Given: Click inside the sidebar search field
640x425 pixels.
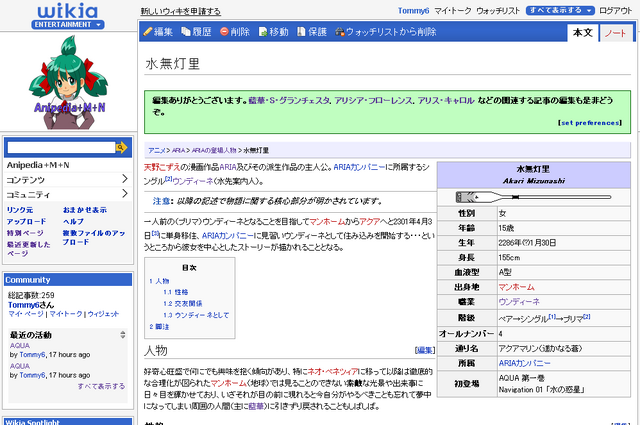Looking at the screenshot, I should [61, 147].
